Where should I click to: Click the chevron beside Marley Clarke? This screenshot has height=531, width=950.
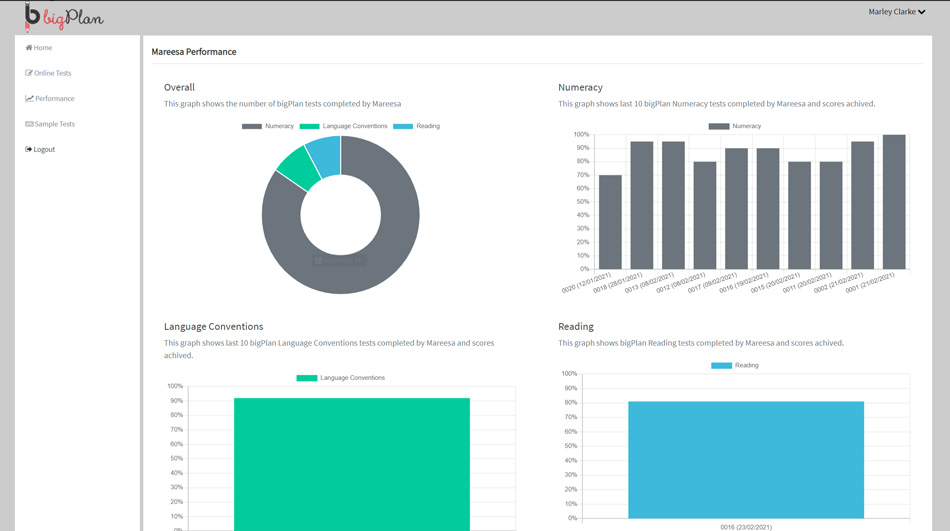pos(922,12)
